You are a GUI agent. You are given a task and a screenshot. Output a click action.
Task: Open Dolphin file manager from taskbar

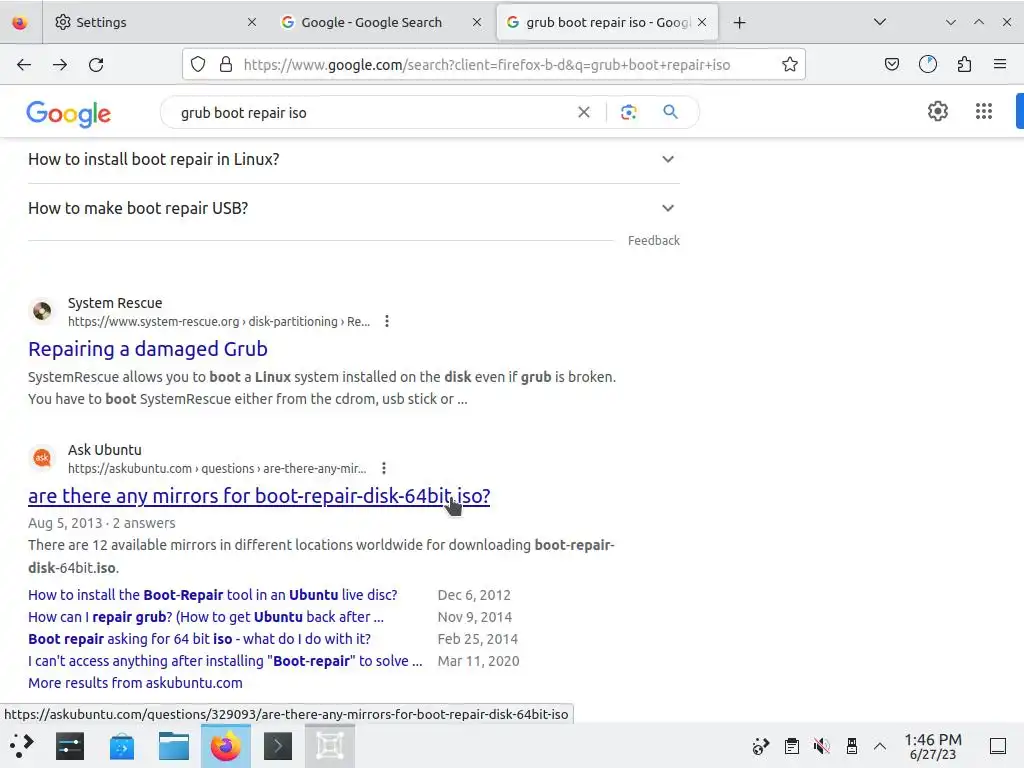(x=174, y=746)
